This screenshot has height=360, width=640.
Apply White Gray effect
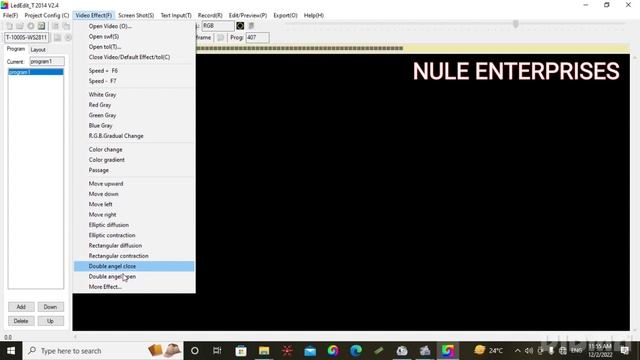pos(134,94)
